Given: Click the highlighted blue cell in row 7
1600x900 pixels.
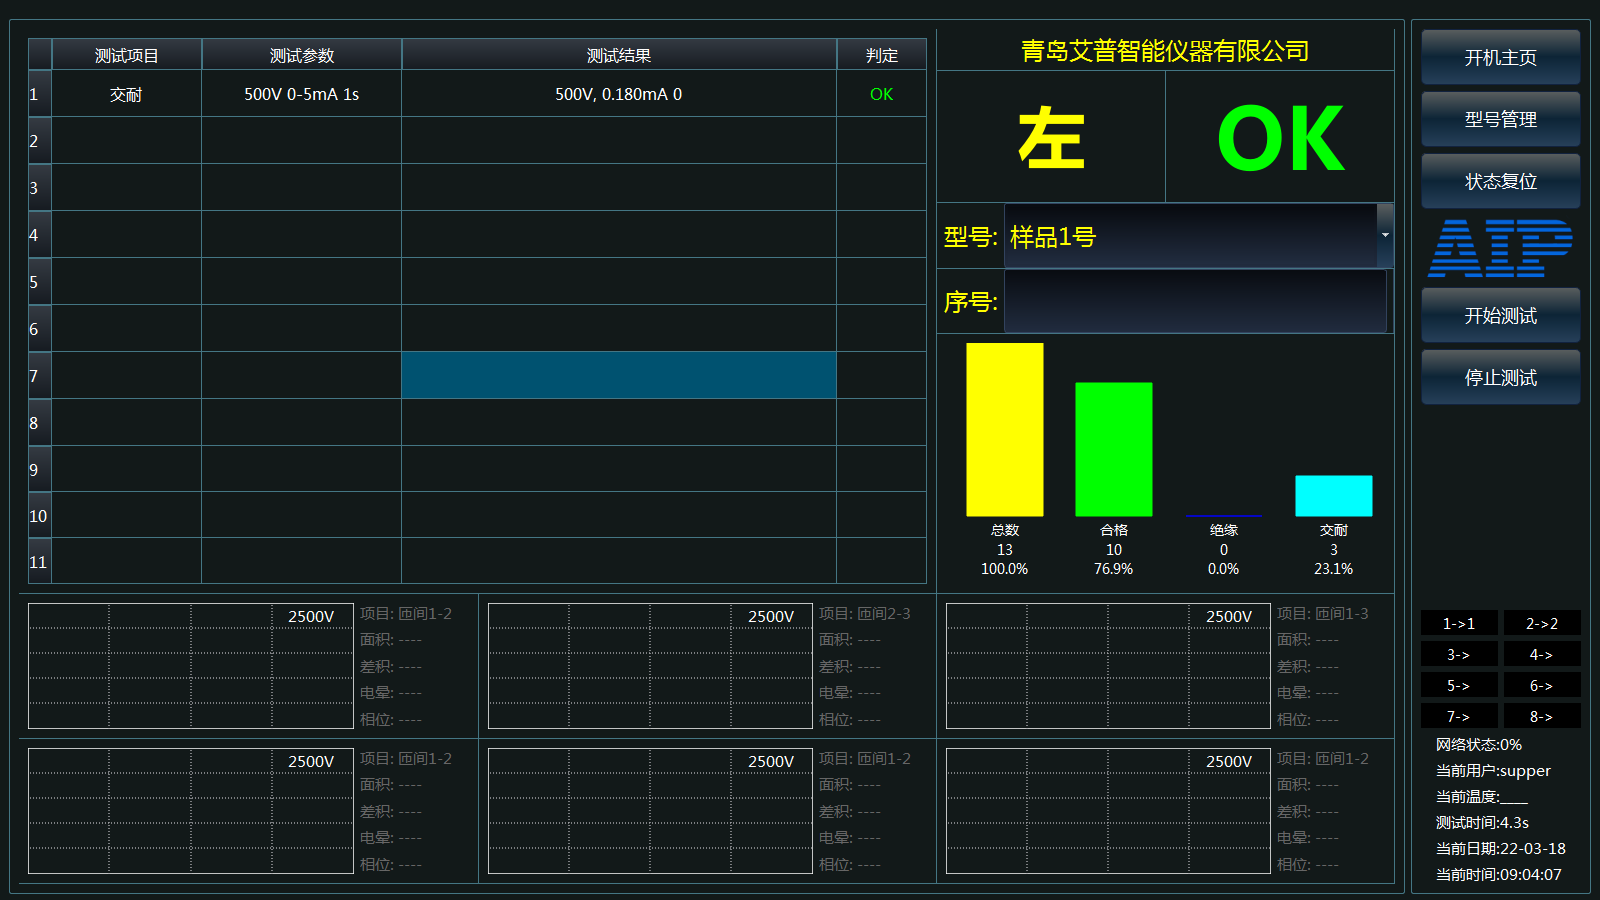Looking at the screenshot, I should [619, 374].
